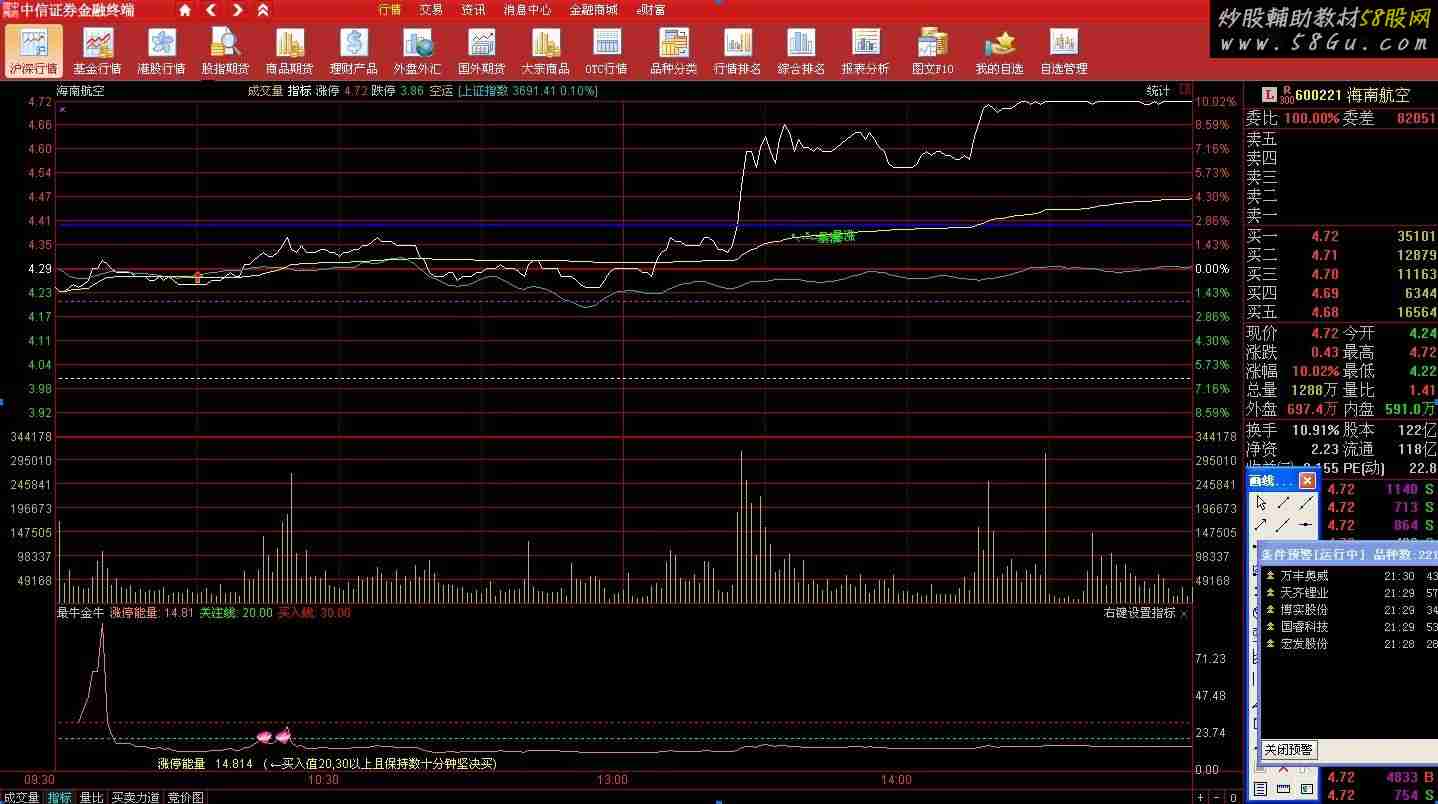Open OTC行情 quotes icon

(606, 50)
